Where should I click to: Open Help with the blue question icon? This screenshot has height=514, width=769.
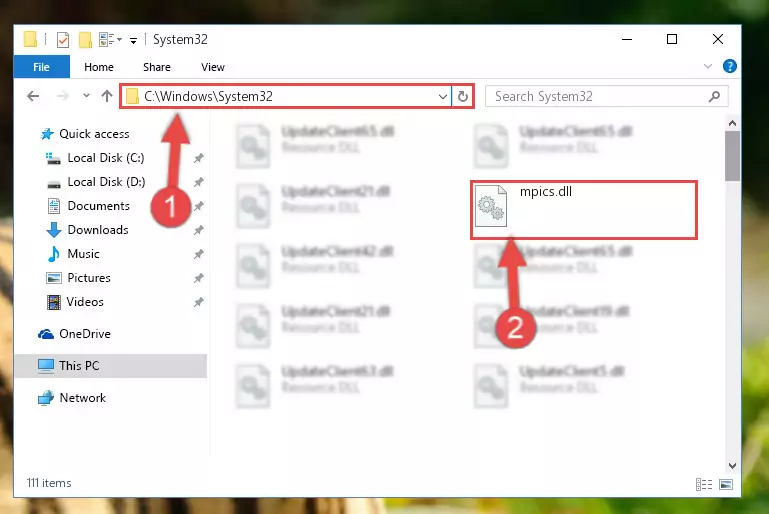(730, 66)
